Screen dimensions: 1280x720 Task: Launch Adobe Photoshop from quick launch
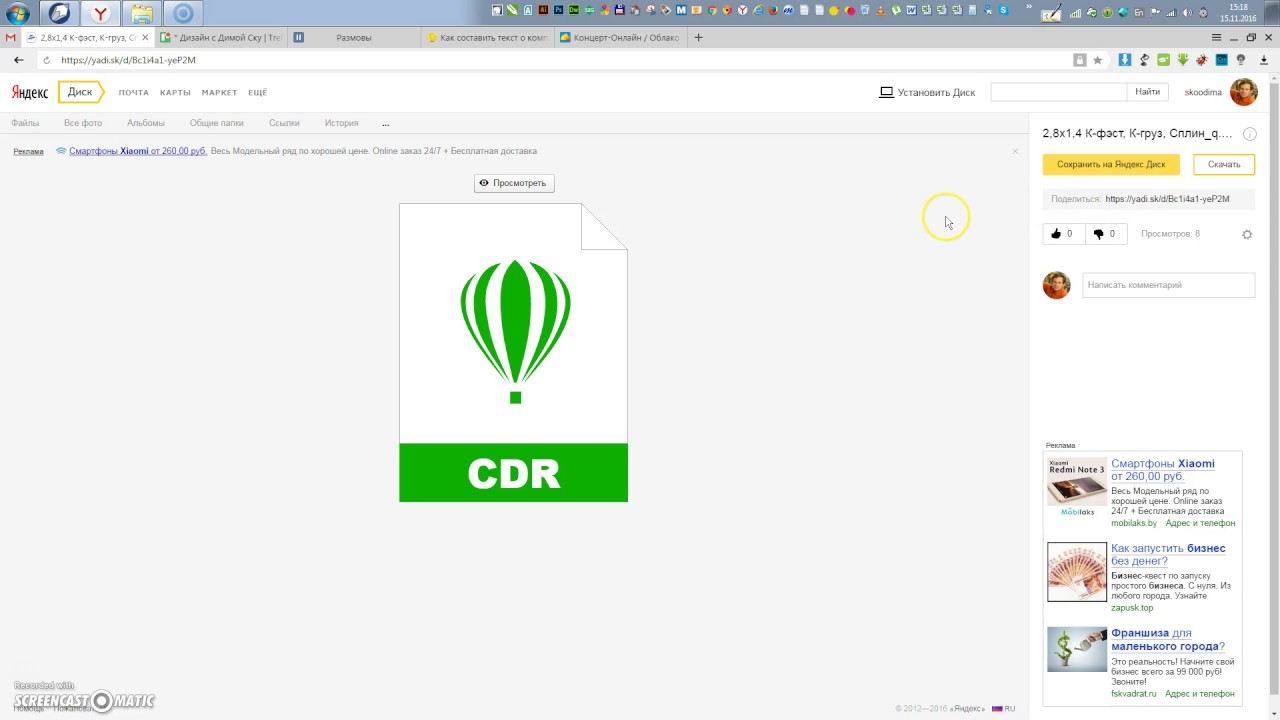click(559, 11)
